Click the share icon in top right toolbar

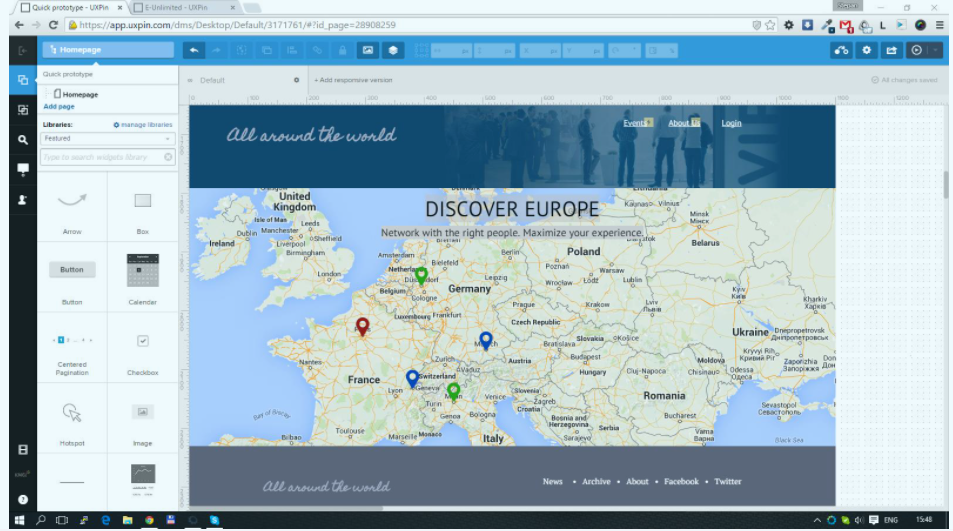[891, 50]
